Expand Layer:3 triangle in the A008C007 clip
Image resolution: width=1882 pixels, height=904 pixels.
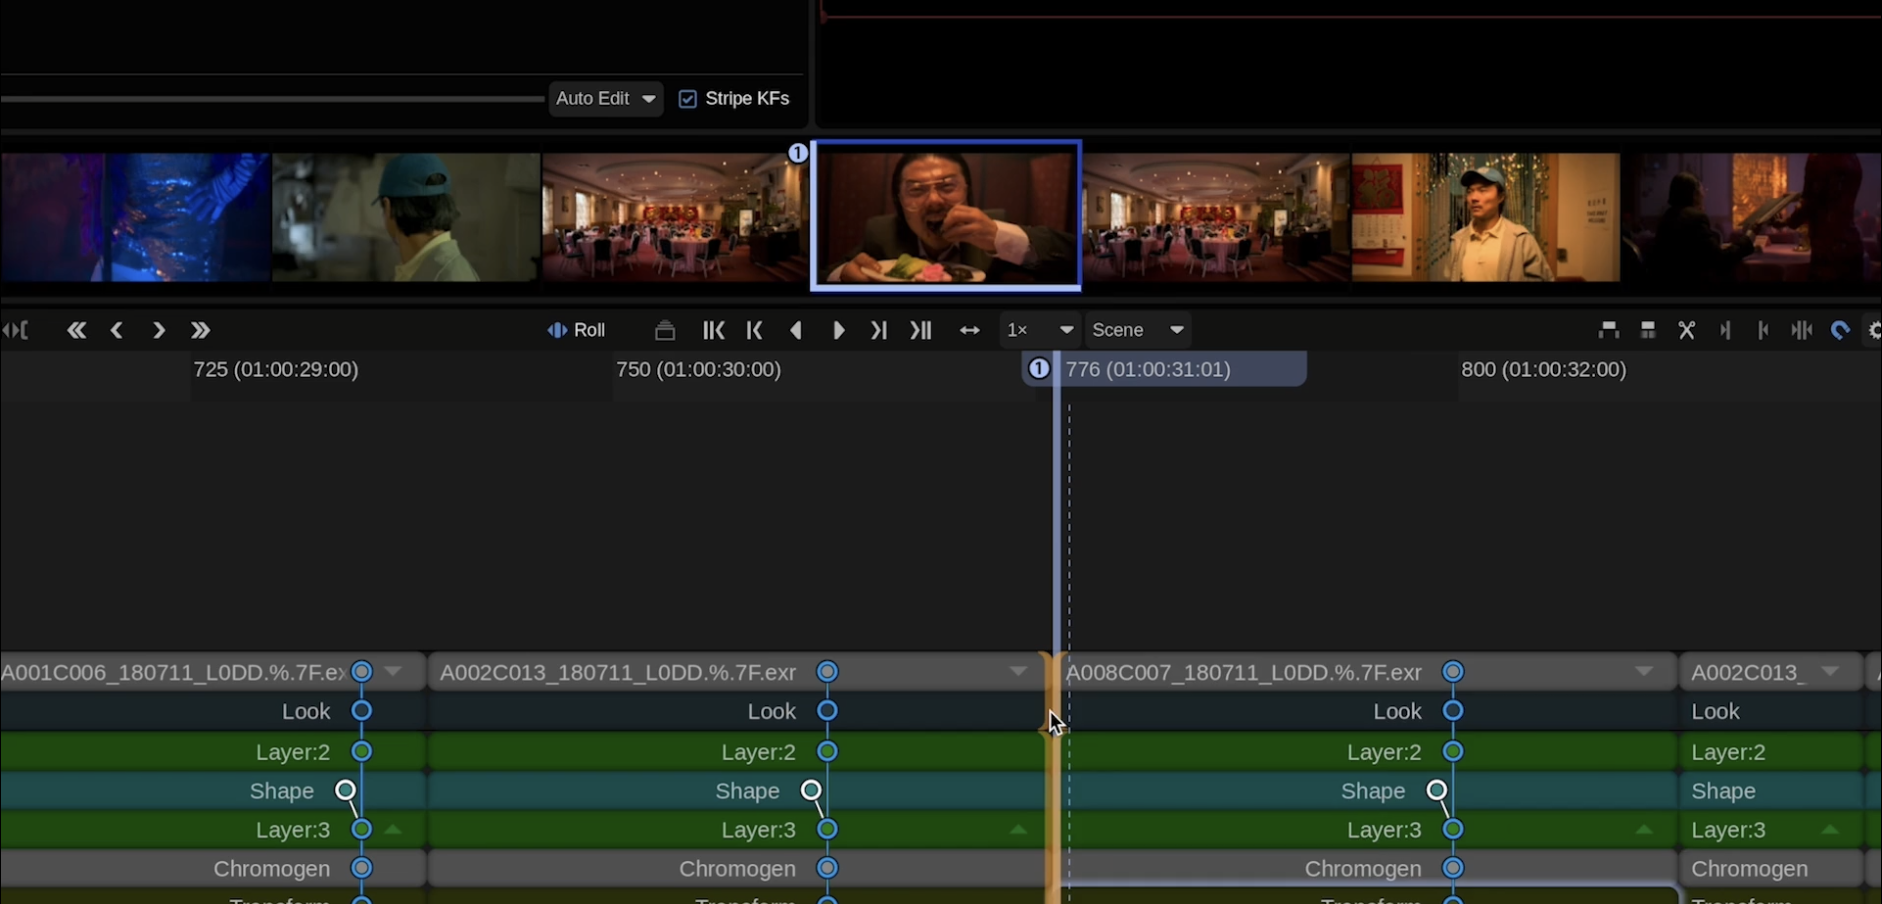tap(1644, 830)
